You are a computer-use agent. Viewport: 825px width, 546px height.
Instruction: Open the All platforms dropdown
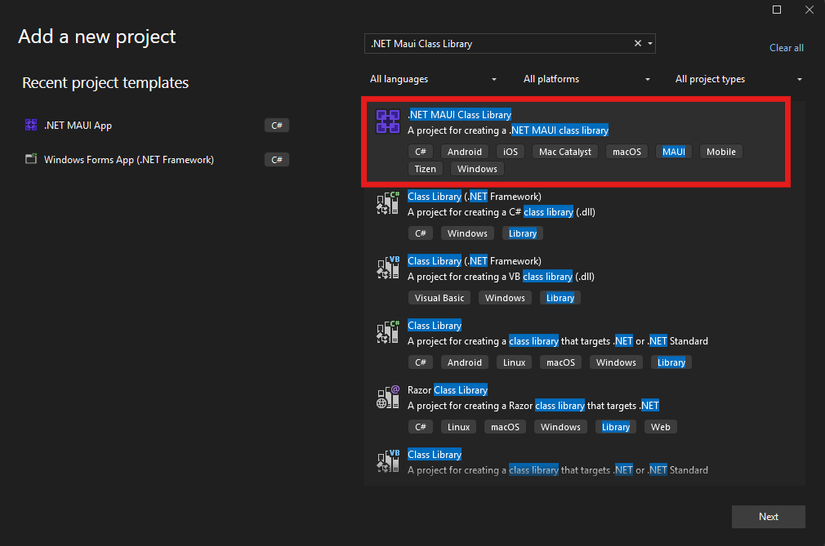(x=586, y=79)
